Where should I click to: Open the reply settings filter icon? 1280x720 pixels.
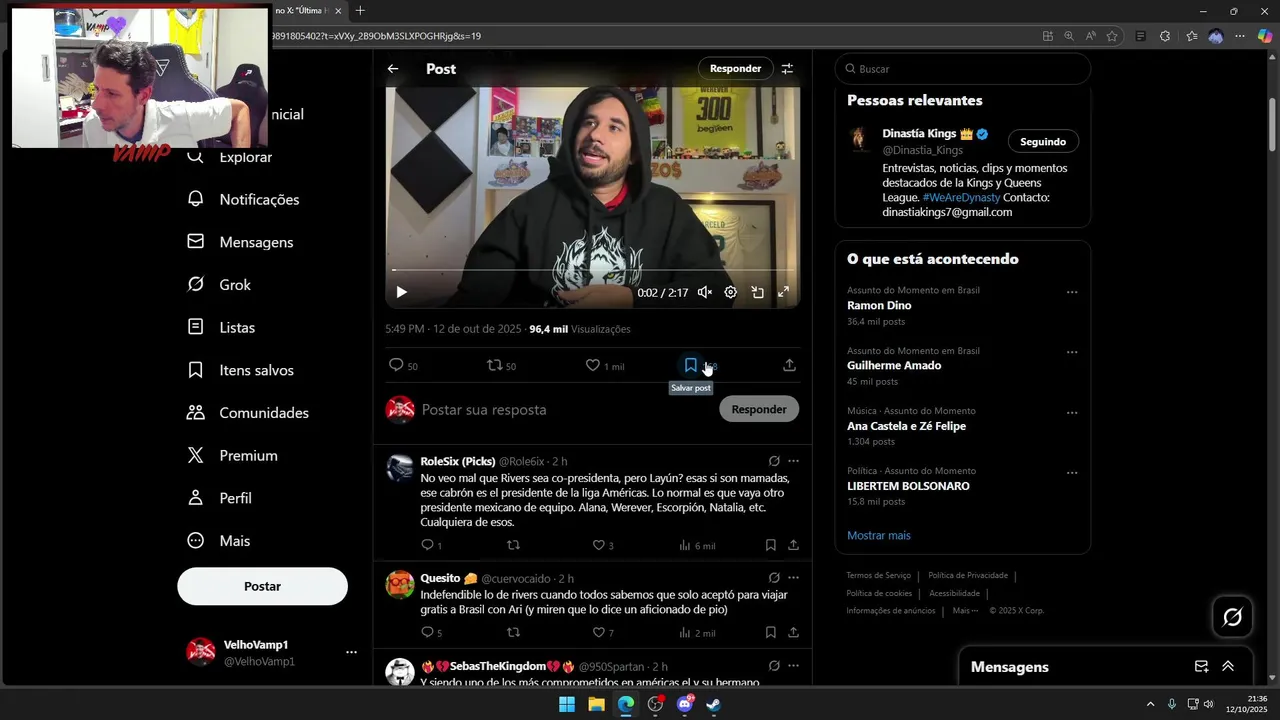click(787, 69)
